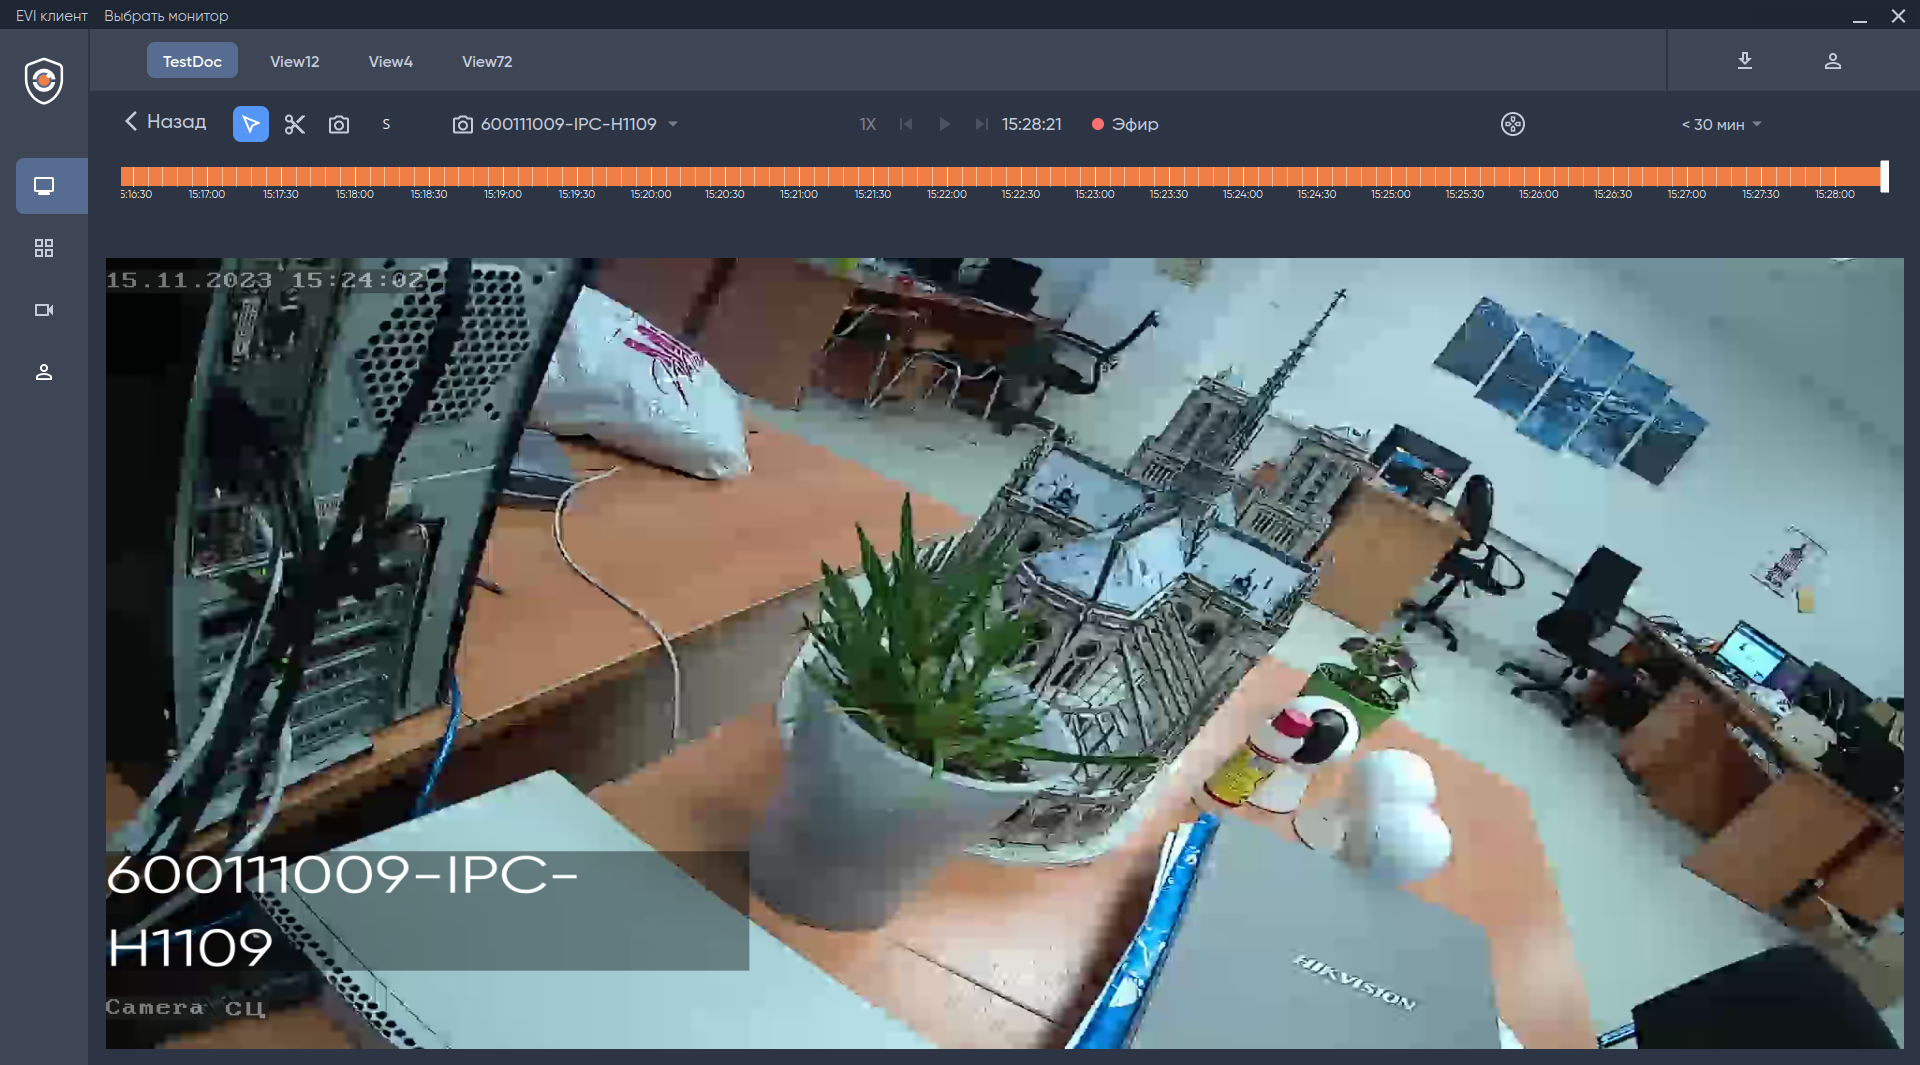This screenshot has height=1065, width=1920.
Task: Open the users sidebar icon
Action: (x=44, y=372)
